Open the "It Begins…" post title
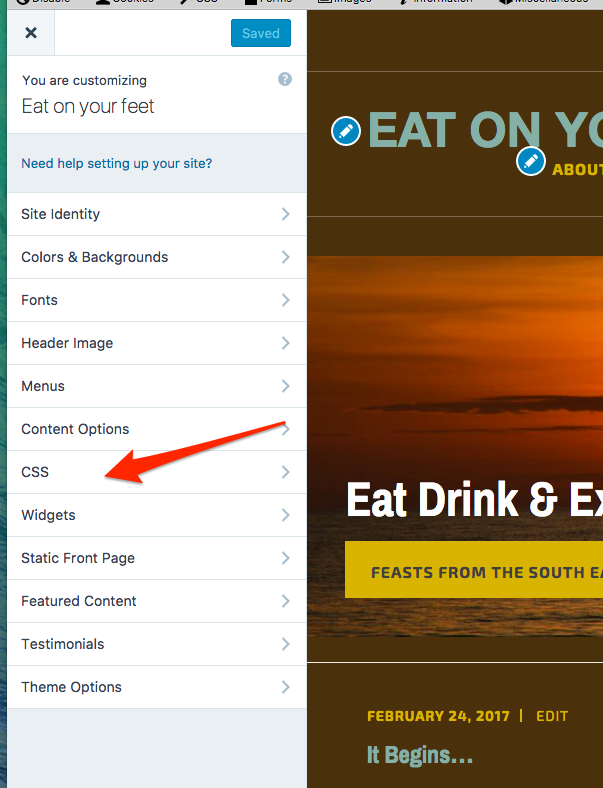The height and width of the screenshot is (788, 603). pos(420,755)
